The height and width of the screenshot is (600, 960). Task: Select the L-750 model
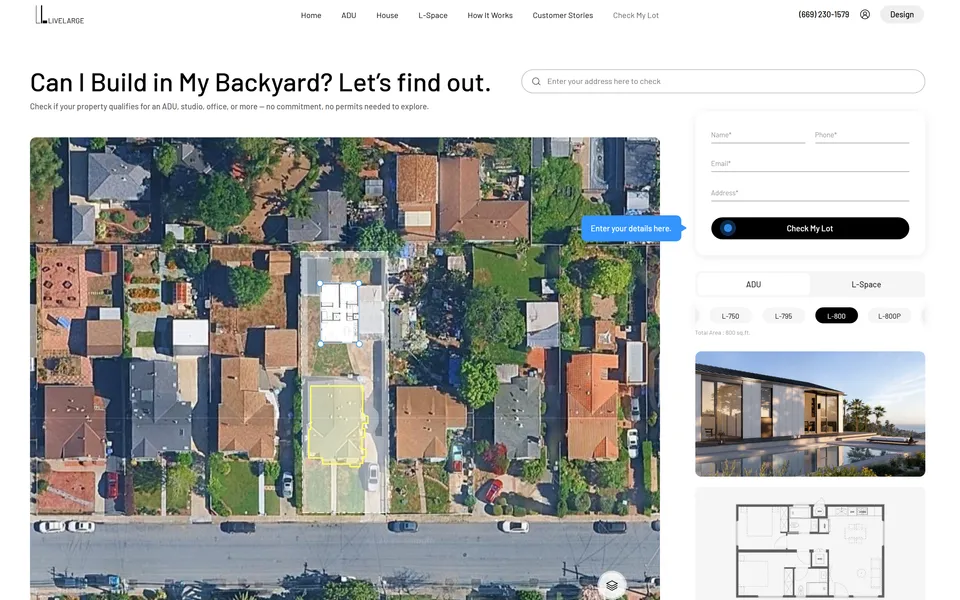coord(730,316)
